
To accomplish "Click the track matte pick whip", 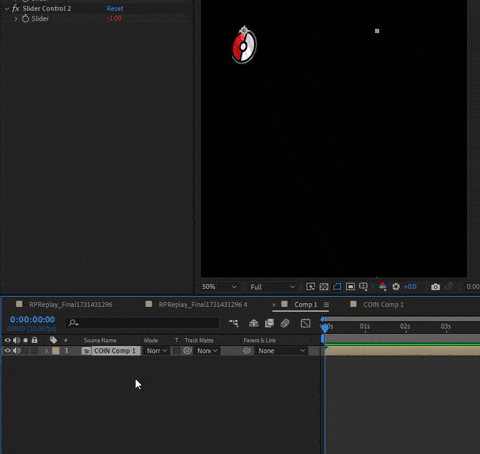I will pyautogui.click(x=187, y=351).
